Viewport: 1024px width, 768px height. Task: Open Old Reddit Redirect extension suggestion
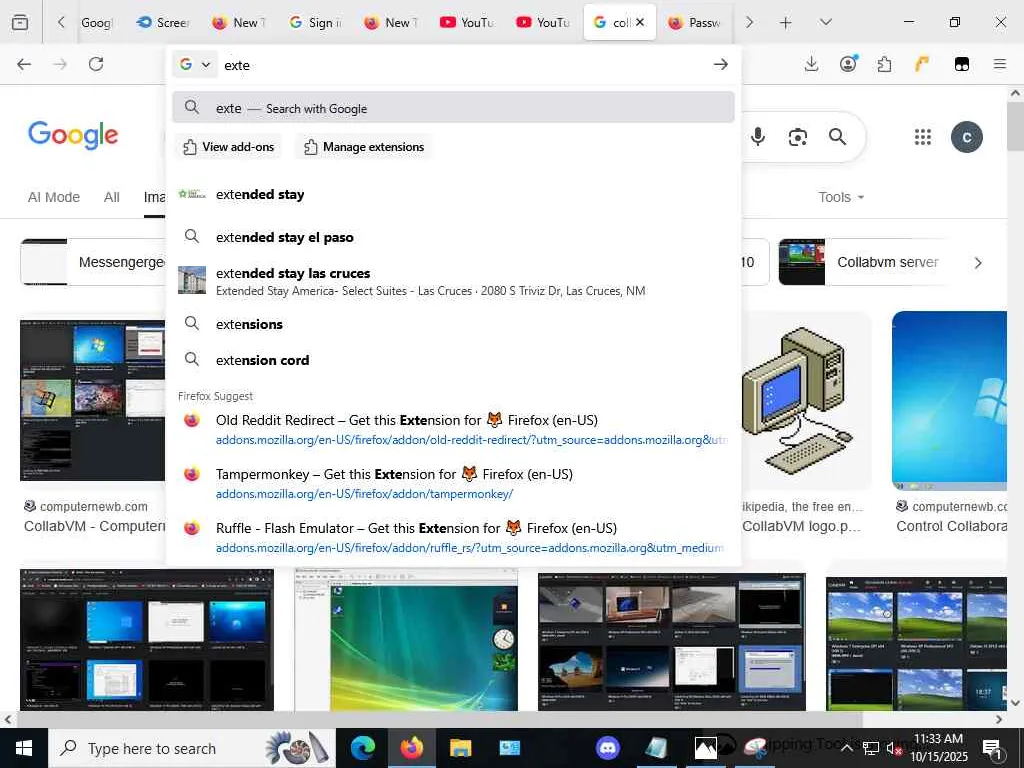click(453, 429)
